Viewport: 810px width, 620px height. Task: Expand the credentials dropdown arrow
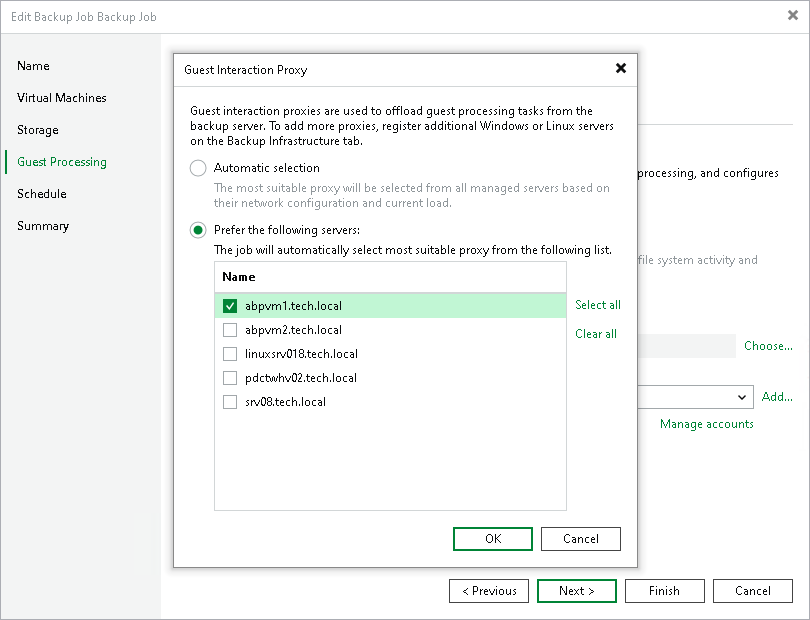click(742, 397)
